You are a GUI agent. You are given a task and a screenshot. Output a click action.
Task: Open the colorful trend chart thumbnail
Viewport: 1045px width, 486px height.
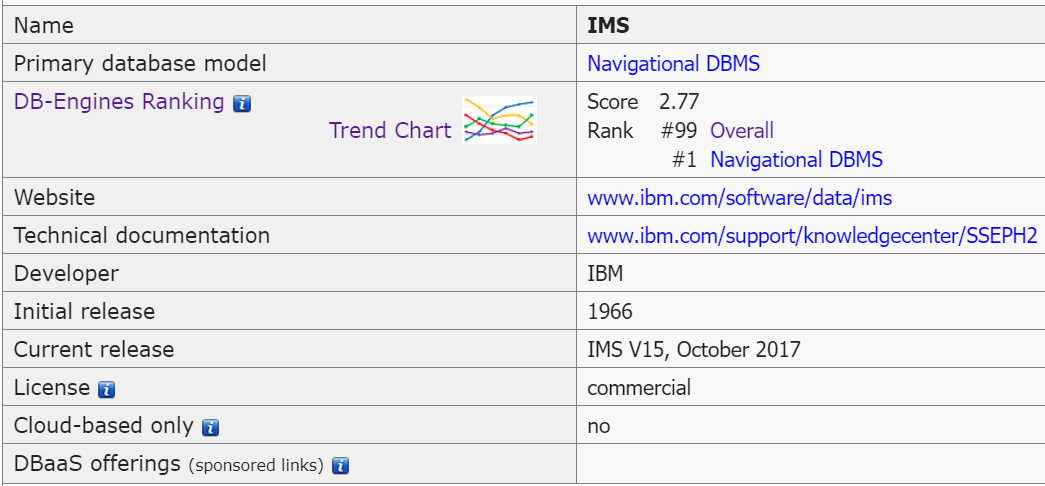tap(499, 120)
